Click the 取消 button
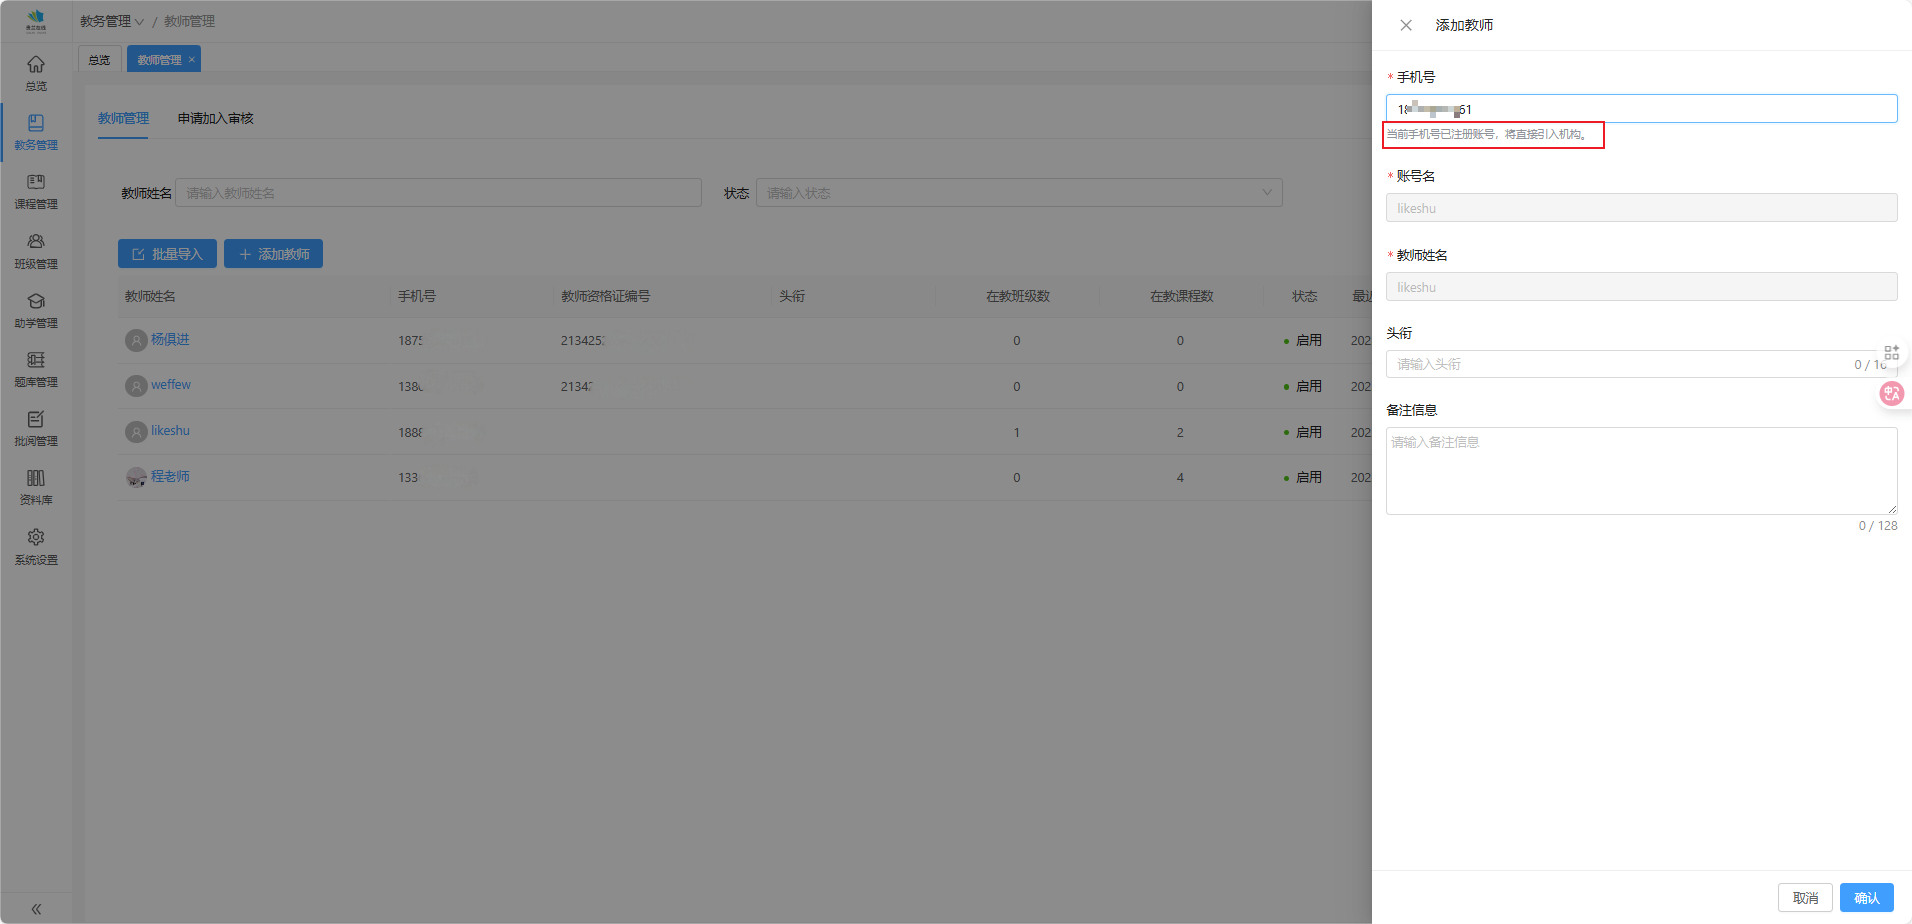The height and width of the screenshot is (924, 1912). (x=1805, y=898)
